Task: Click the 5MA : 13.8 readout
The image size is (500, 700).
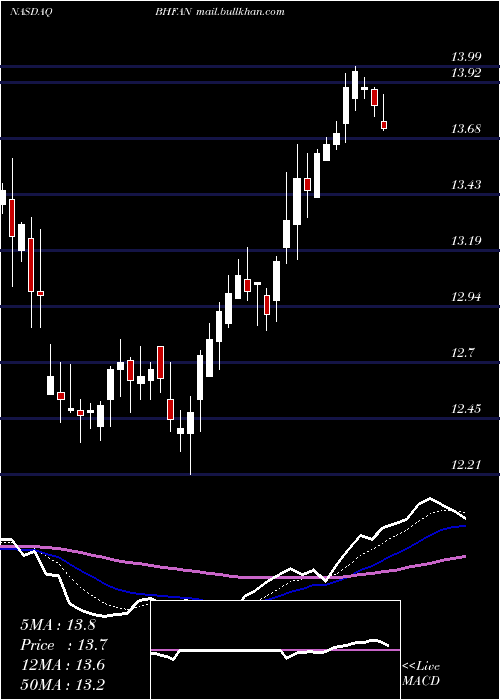Action: (58, 625)
